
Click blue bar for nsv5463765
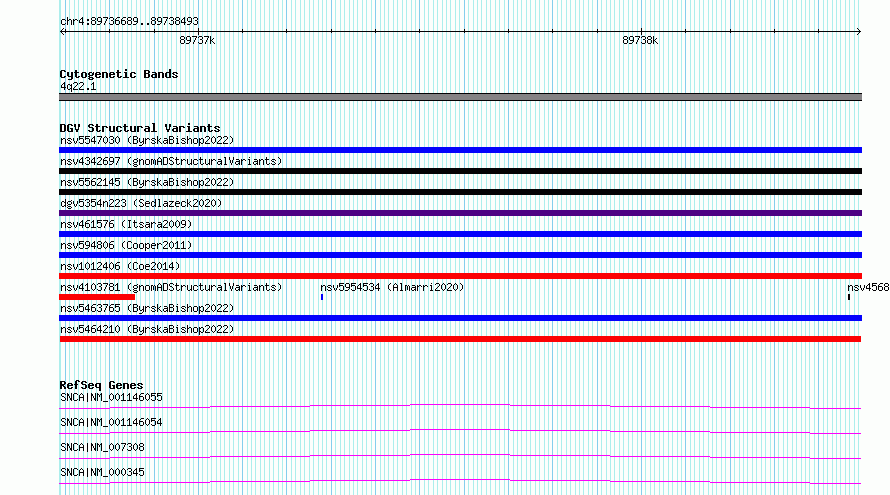460,318
